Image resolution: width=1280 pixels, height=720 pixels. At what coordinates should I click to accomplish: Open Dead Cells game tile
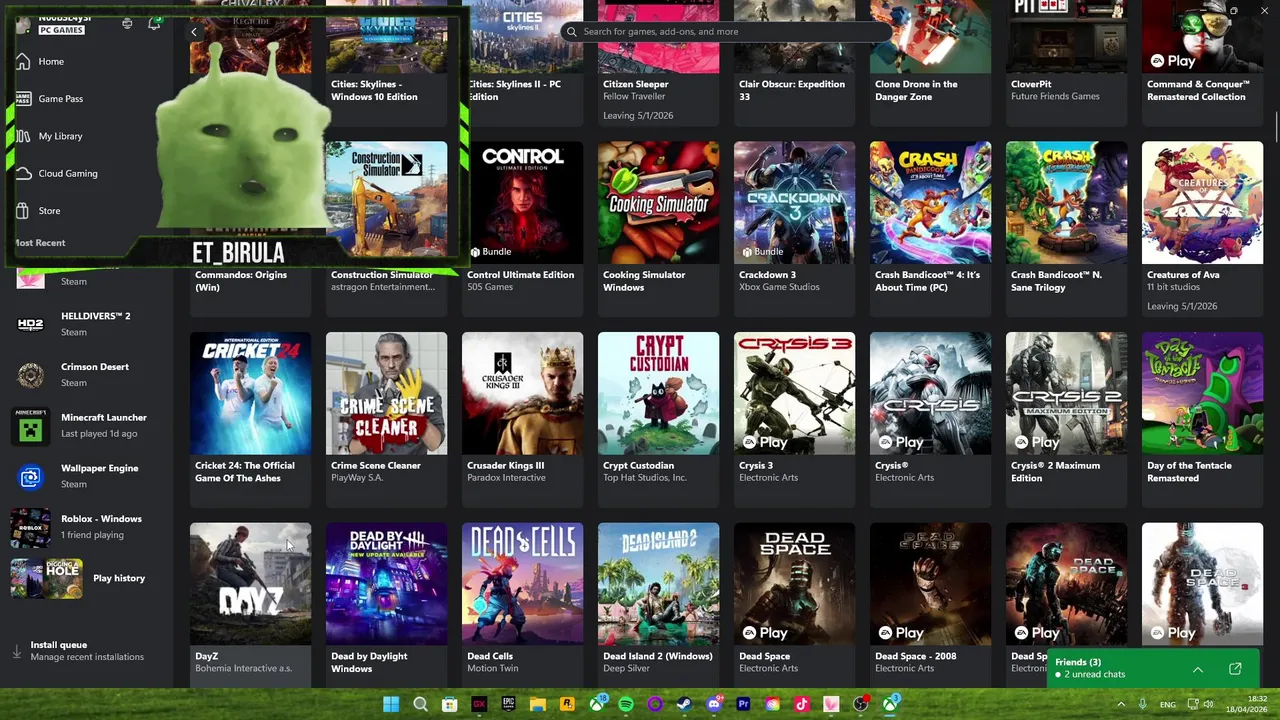point(522,604)
